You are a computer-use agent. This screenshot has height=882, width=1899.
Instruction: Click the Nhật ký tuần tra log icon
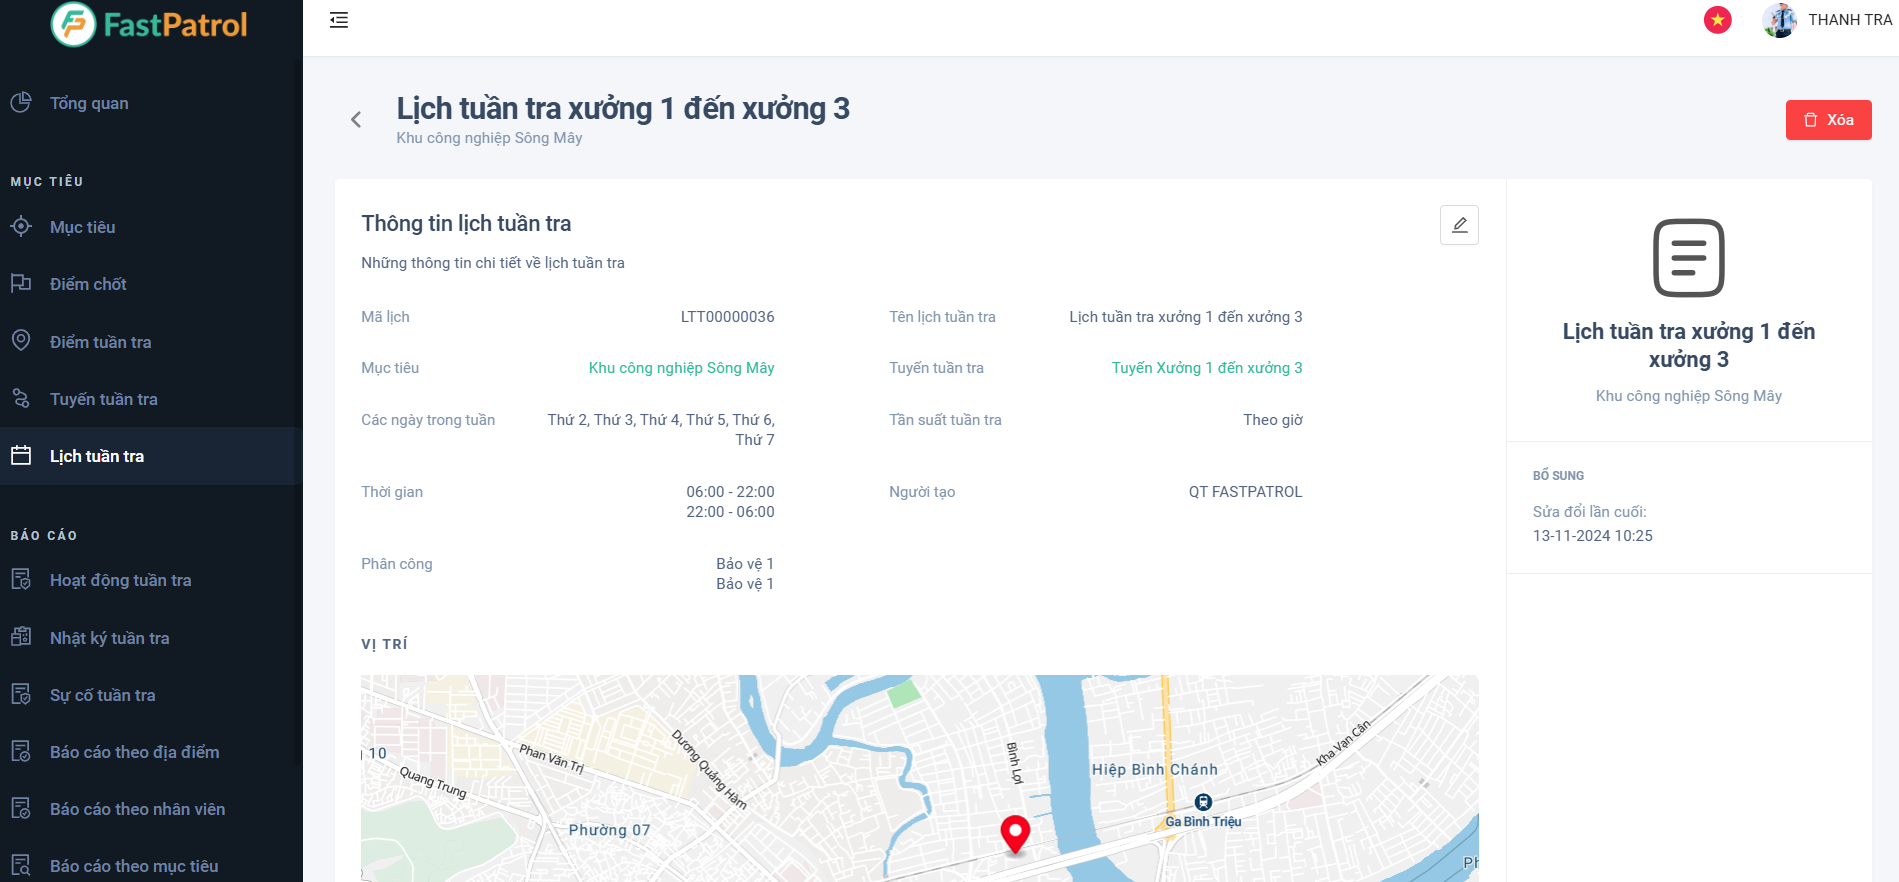(x=21, y=637)
